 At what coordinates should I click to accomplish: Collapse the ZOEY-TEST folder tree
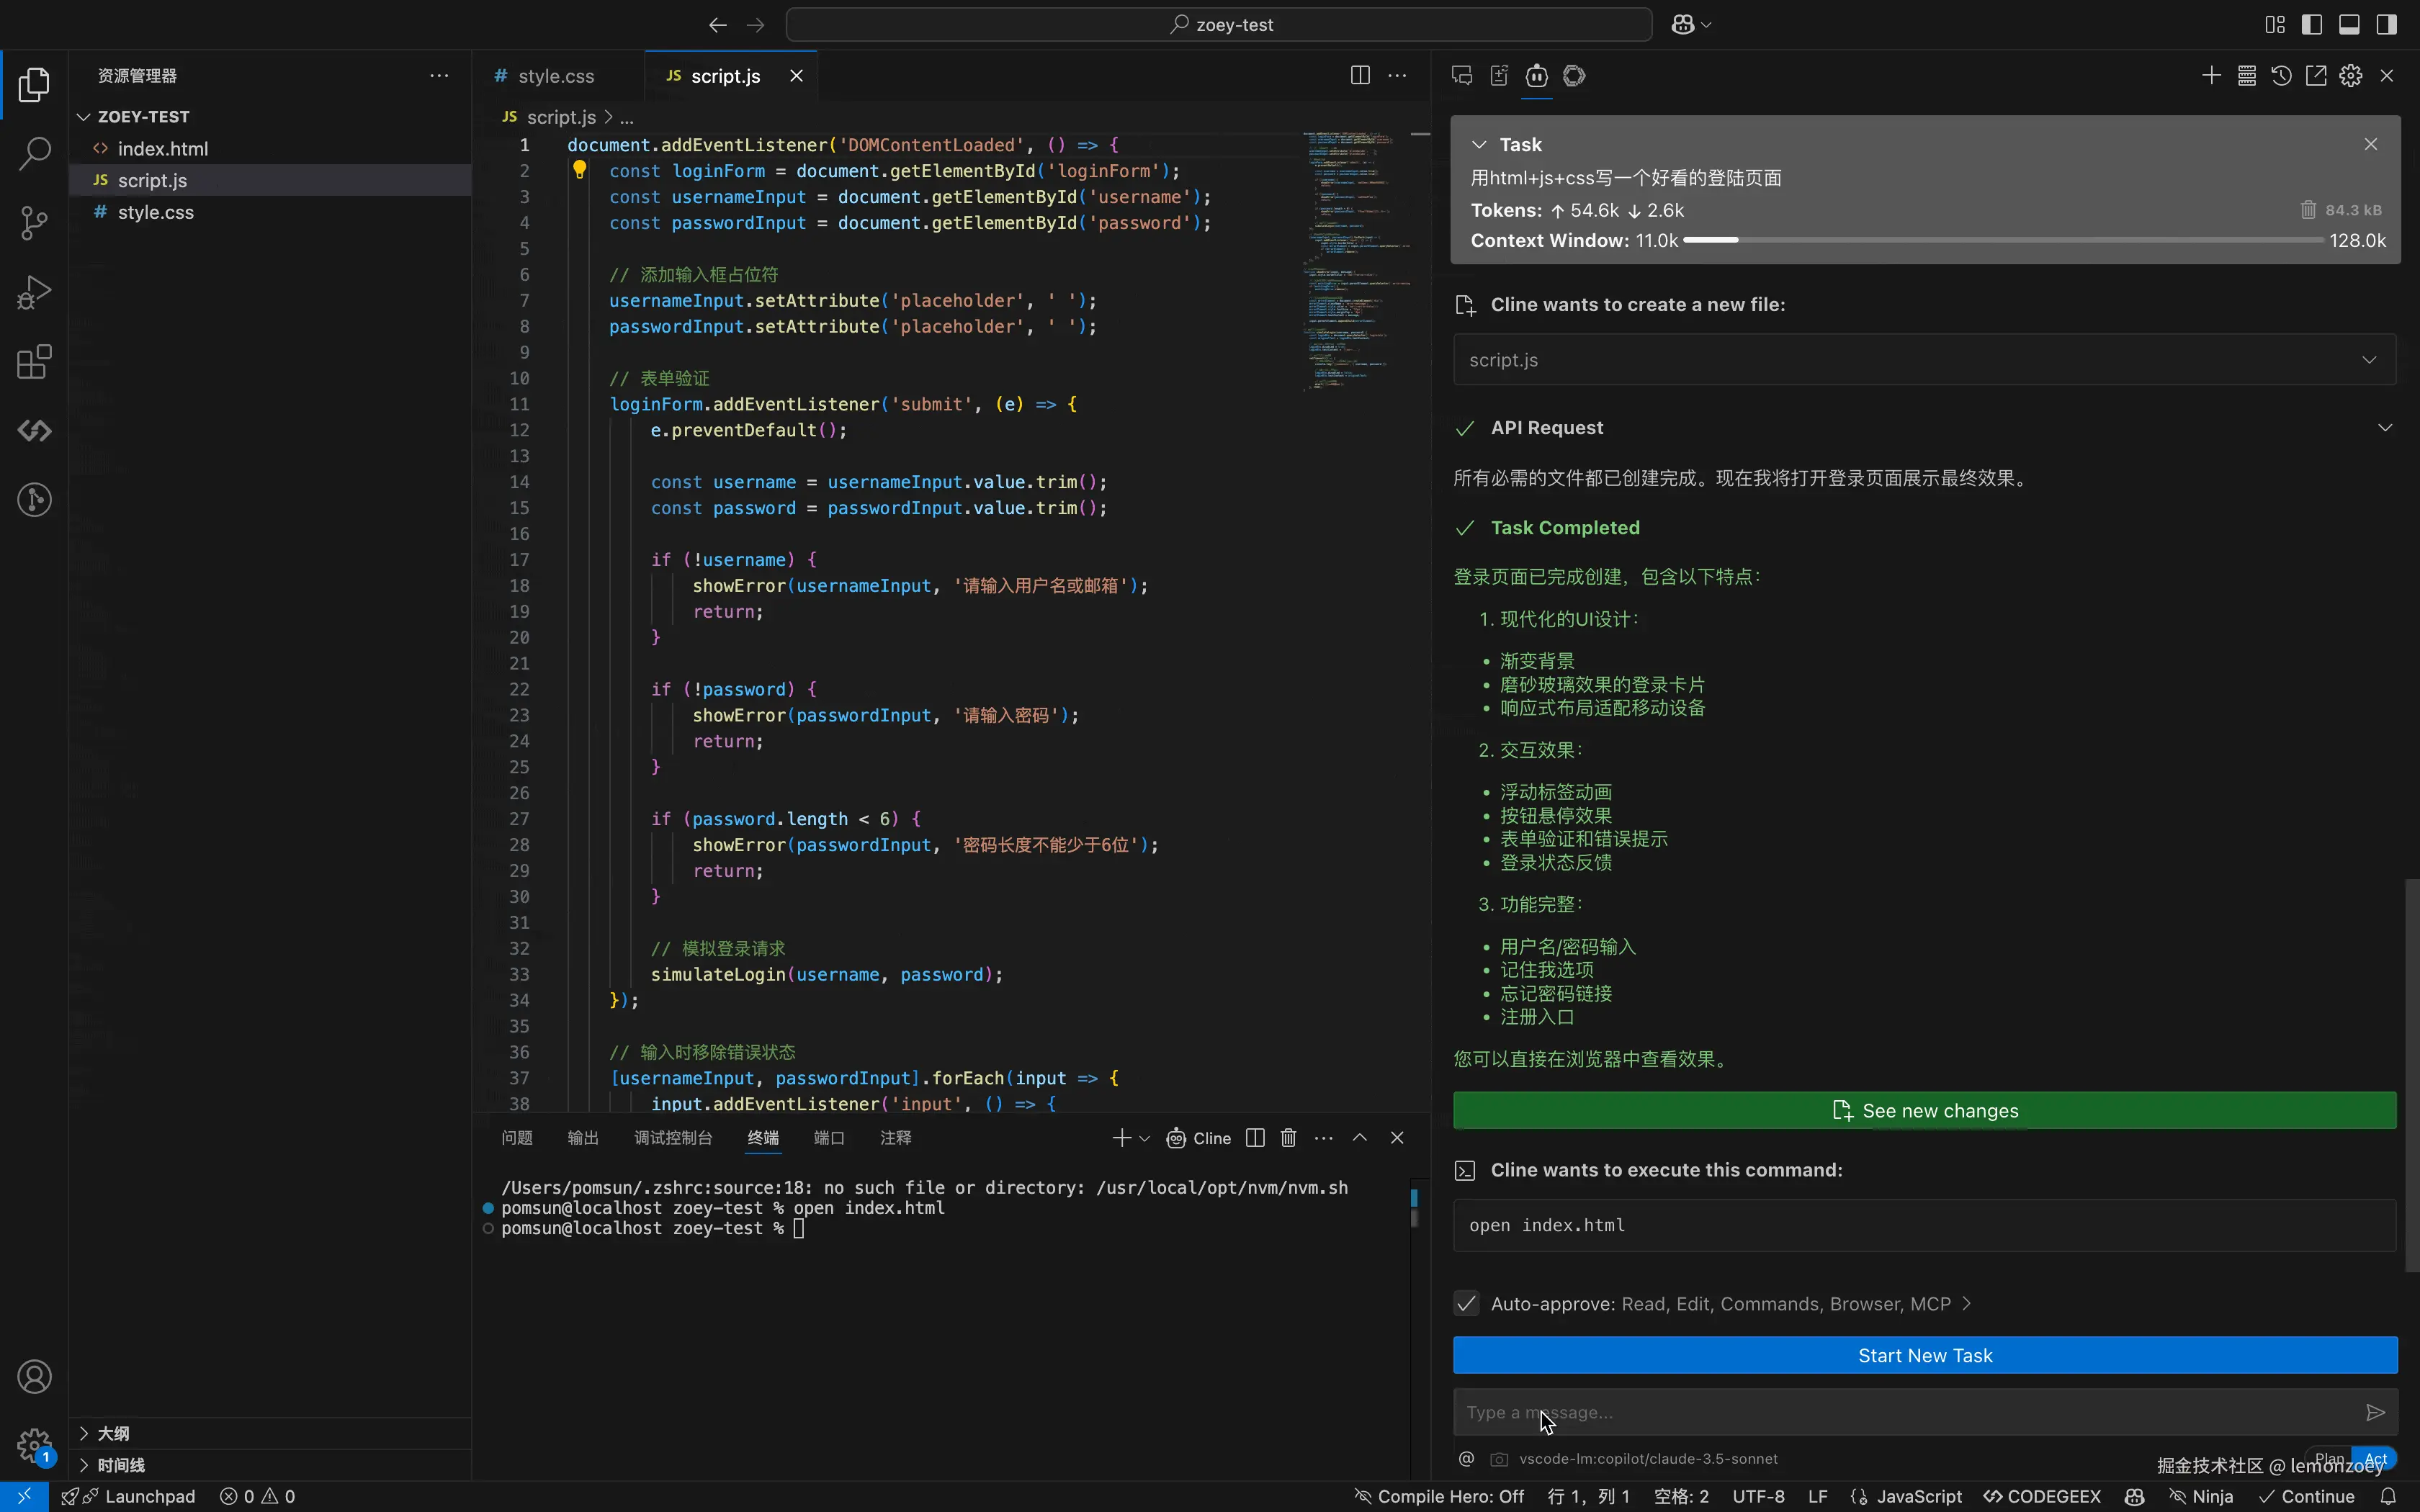84,117
